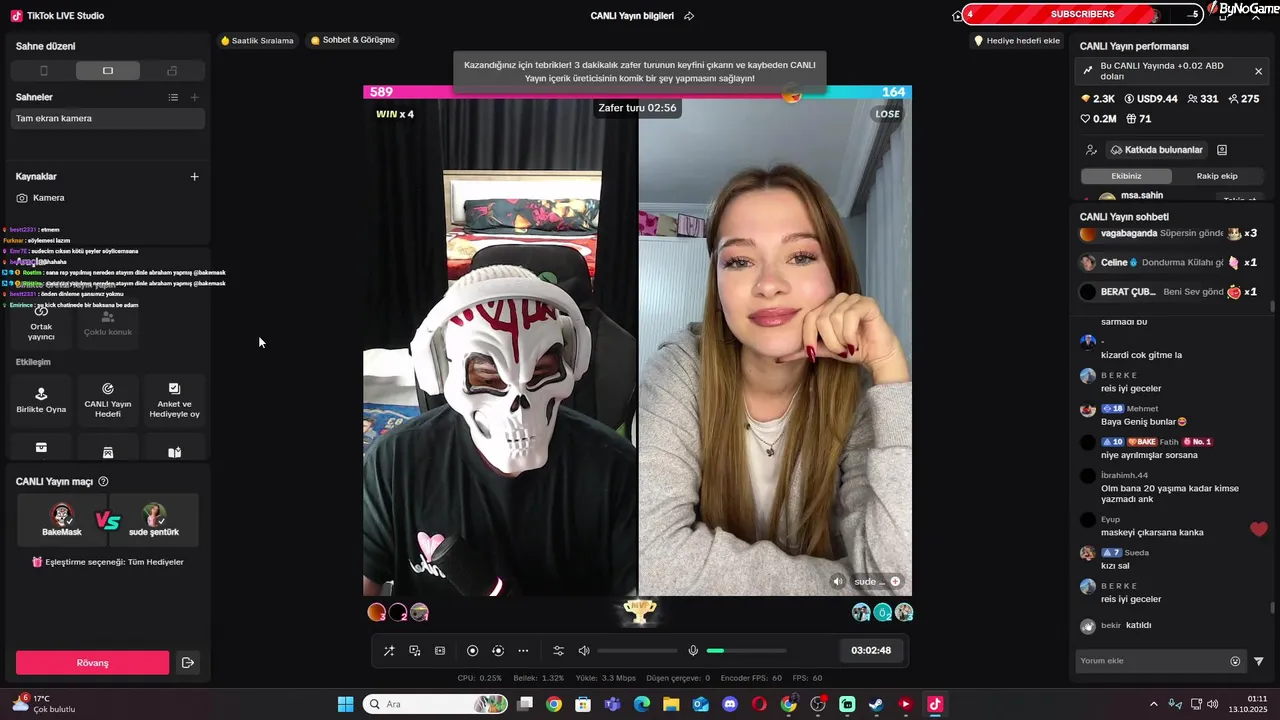Click the share arrow next to CANLI Yayın bilgileri
The height and width of the screenshot is (720, 1280).
click(689, 16)
